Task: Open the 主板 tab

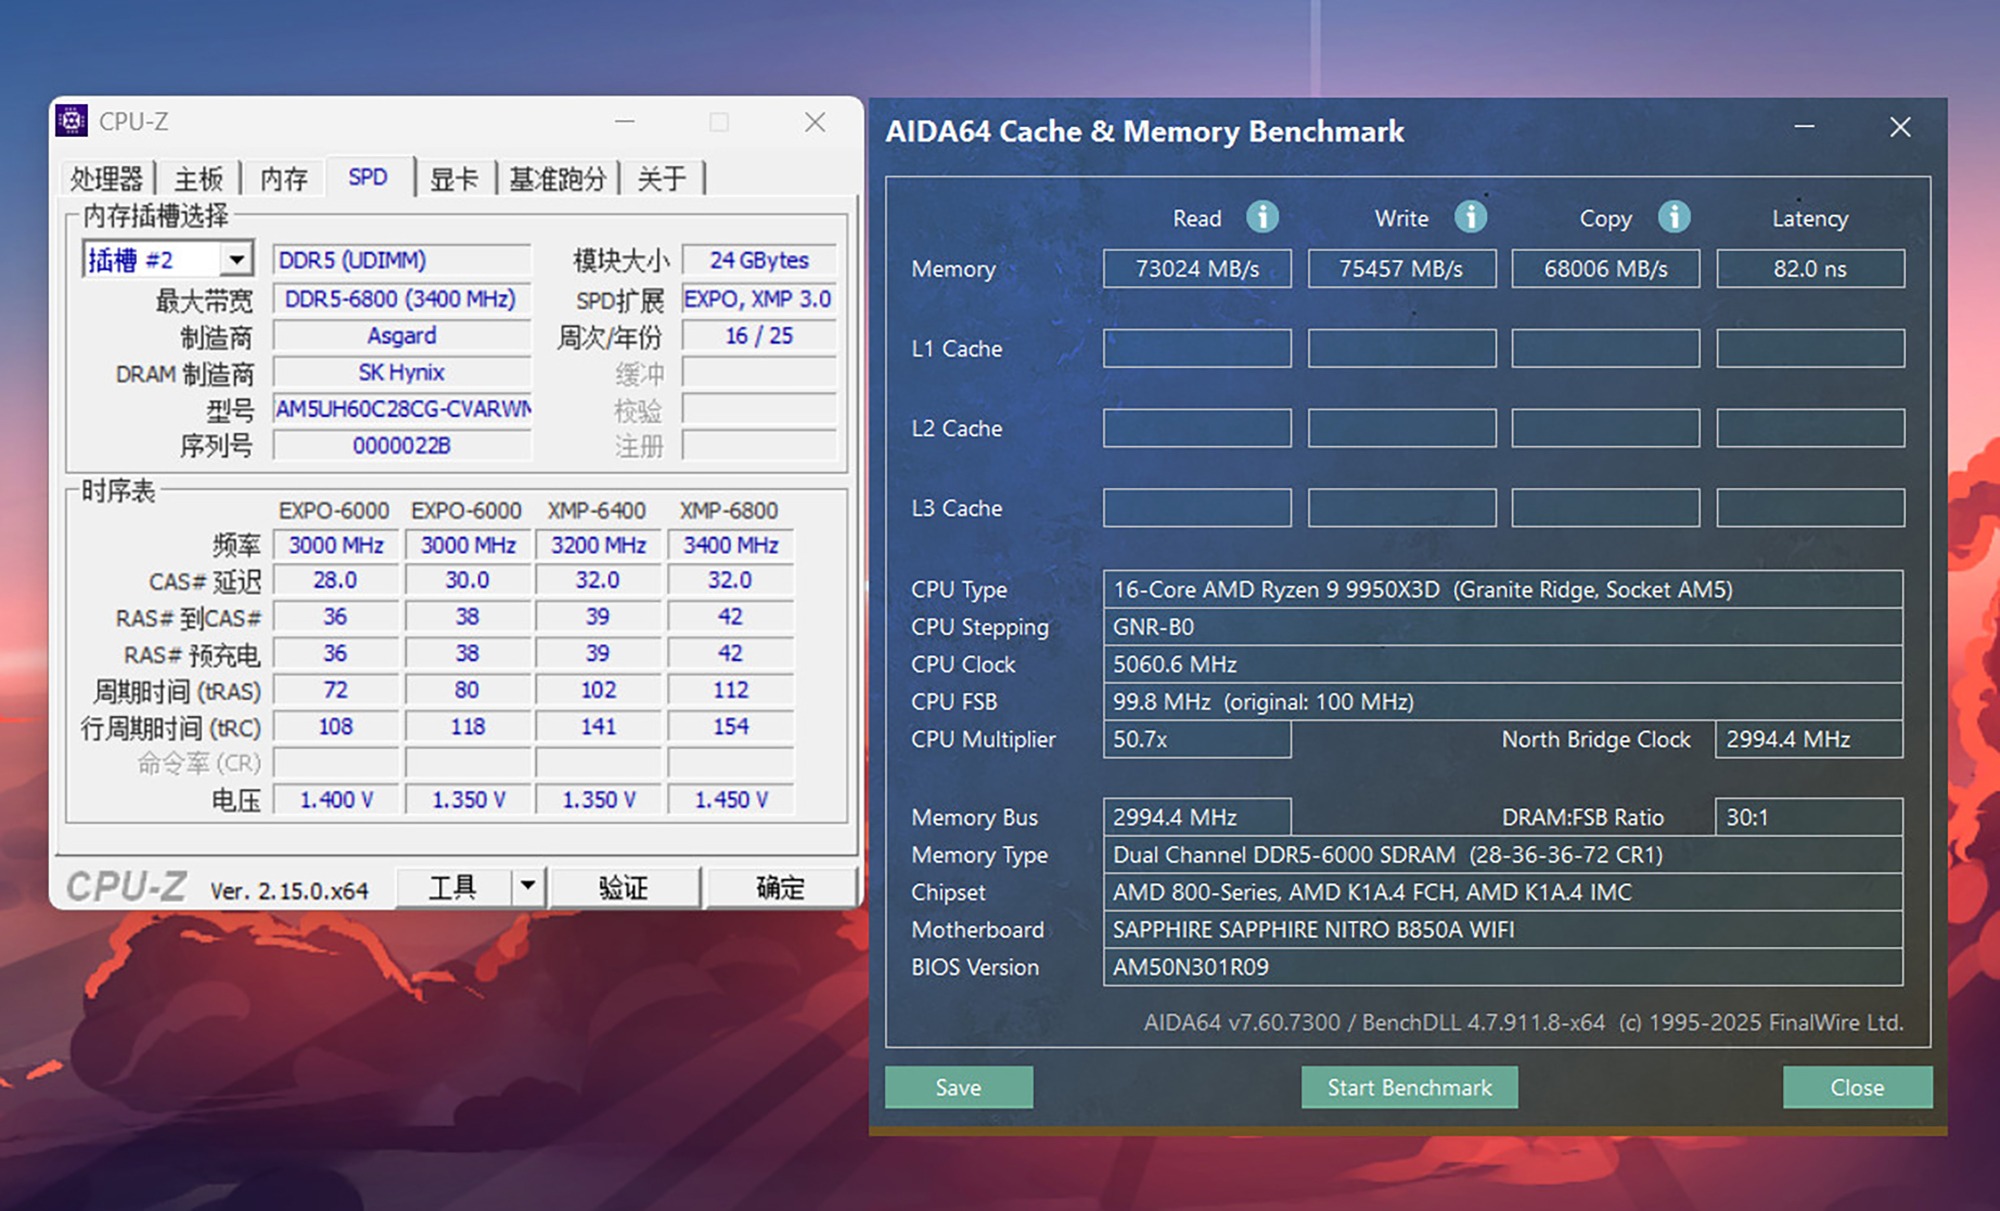Action: 198,179
